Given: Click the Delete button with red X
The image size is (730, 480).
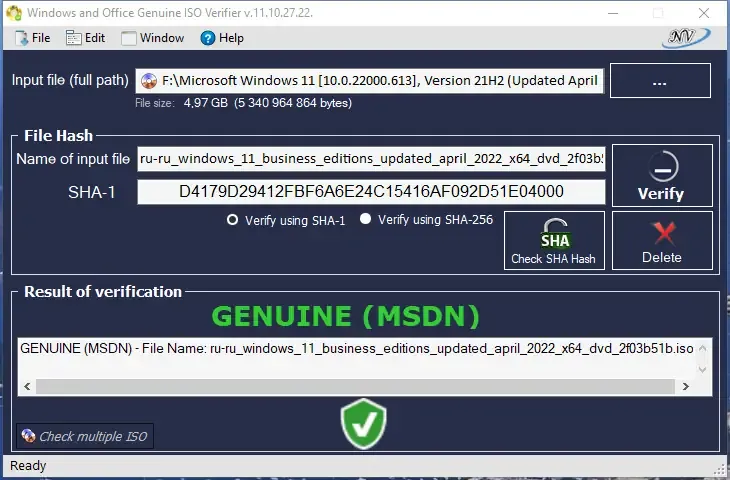Looking at the screenshot, I should 662,241.
